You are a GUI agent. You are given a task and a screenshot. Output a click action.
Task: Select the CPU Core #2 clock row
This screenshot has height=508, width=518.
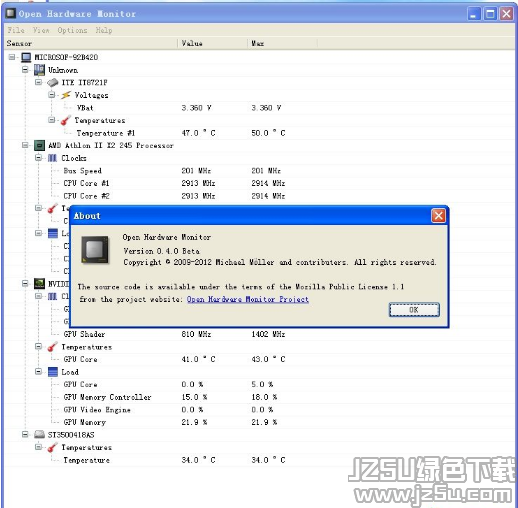(x=260, y=196)
